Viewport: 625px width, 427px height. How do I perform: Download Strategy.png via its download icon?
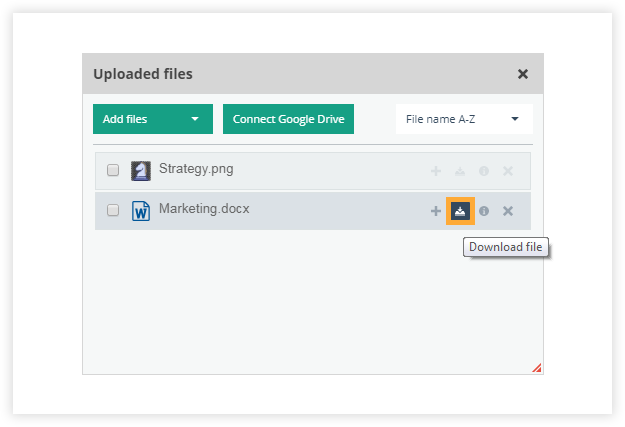(x=460, y=171)
